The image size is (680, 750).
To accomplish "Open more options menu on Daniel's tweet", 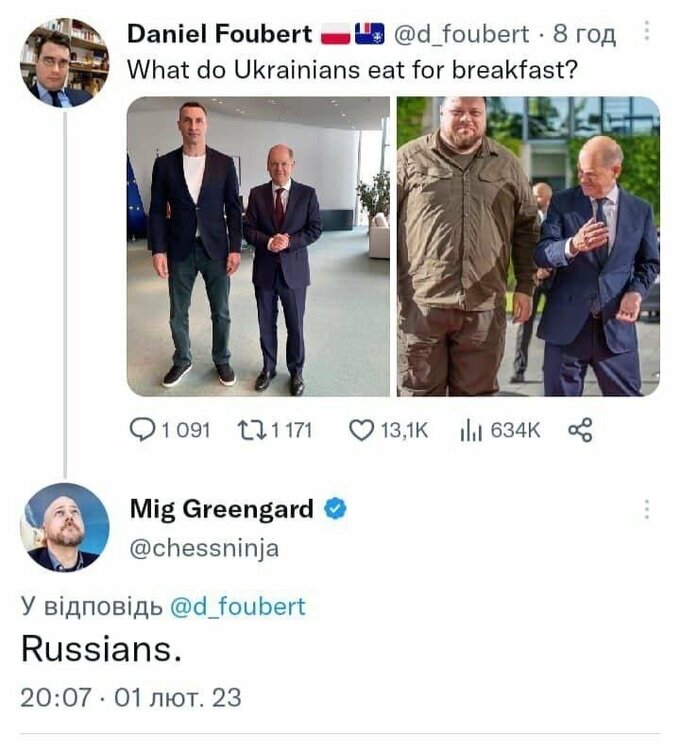I will 647,32.
